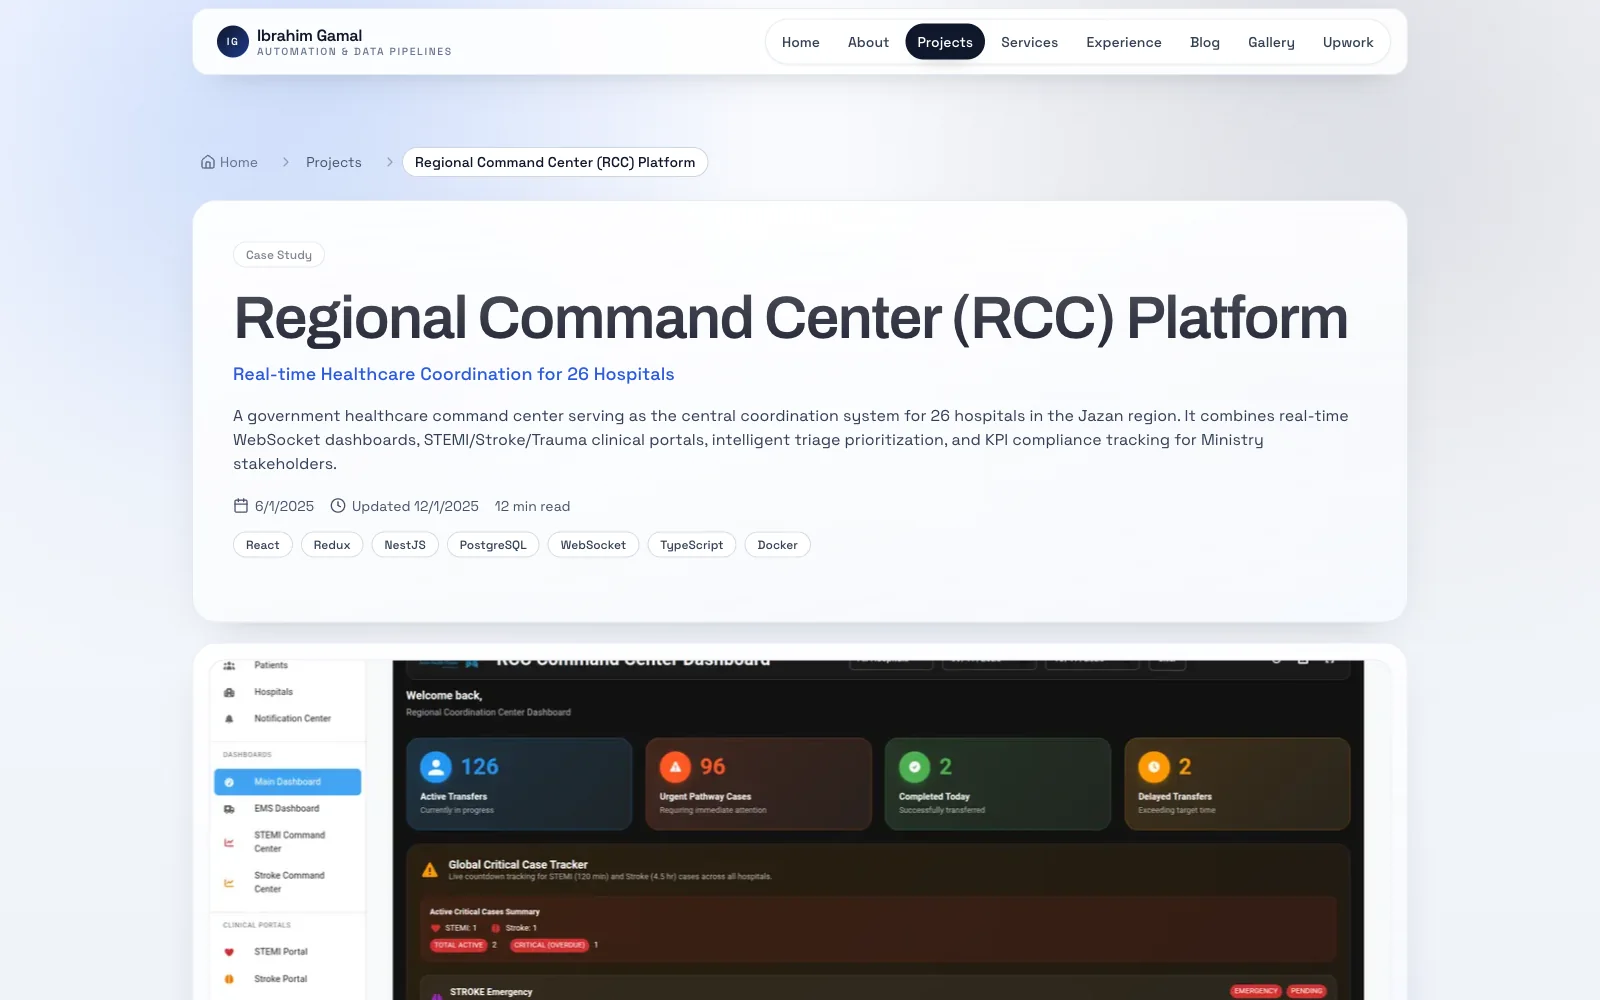Viewport: 1600px width, 1000px height.
Task: Click the Stroke Portal icon
Action: tap(229, 978)
